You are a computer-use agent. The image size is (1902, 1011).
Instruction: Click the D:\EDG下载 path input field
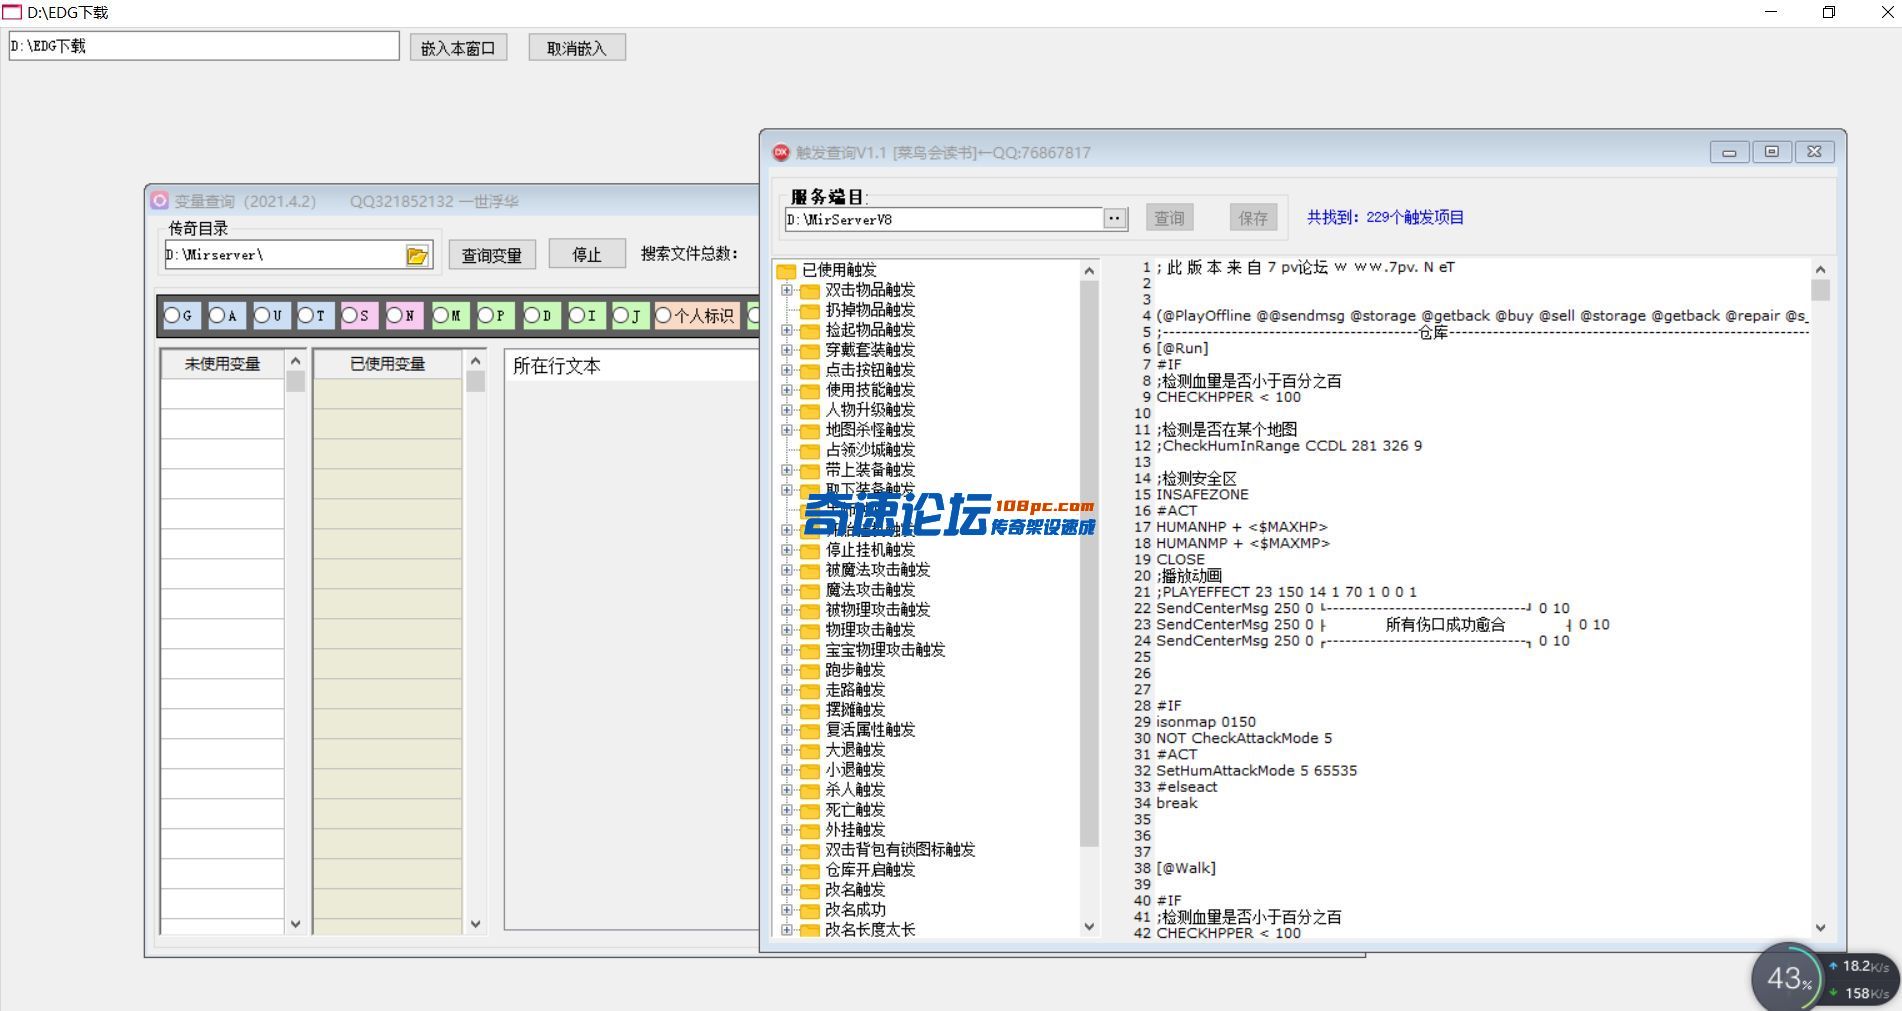(x=204, y=46)
